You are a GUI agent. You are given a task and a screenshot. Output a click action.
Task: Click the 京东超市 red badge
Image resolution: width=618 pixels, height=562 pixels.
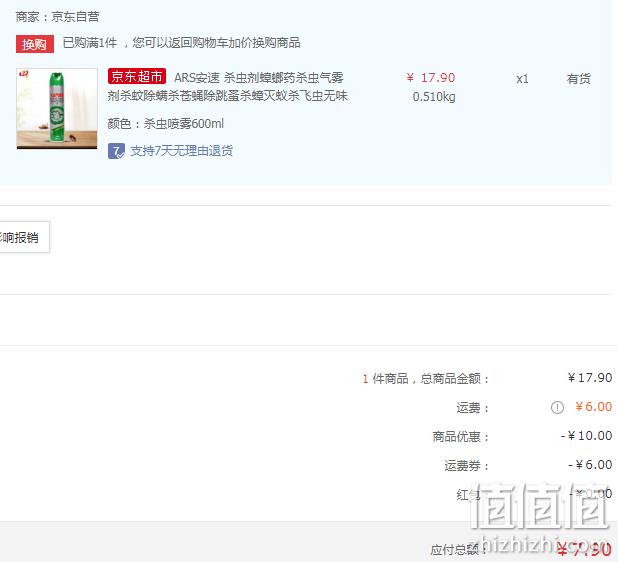[x=137, y=76]
